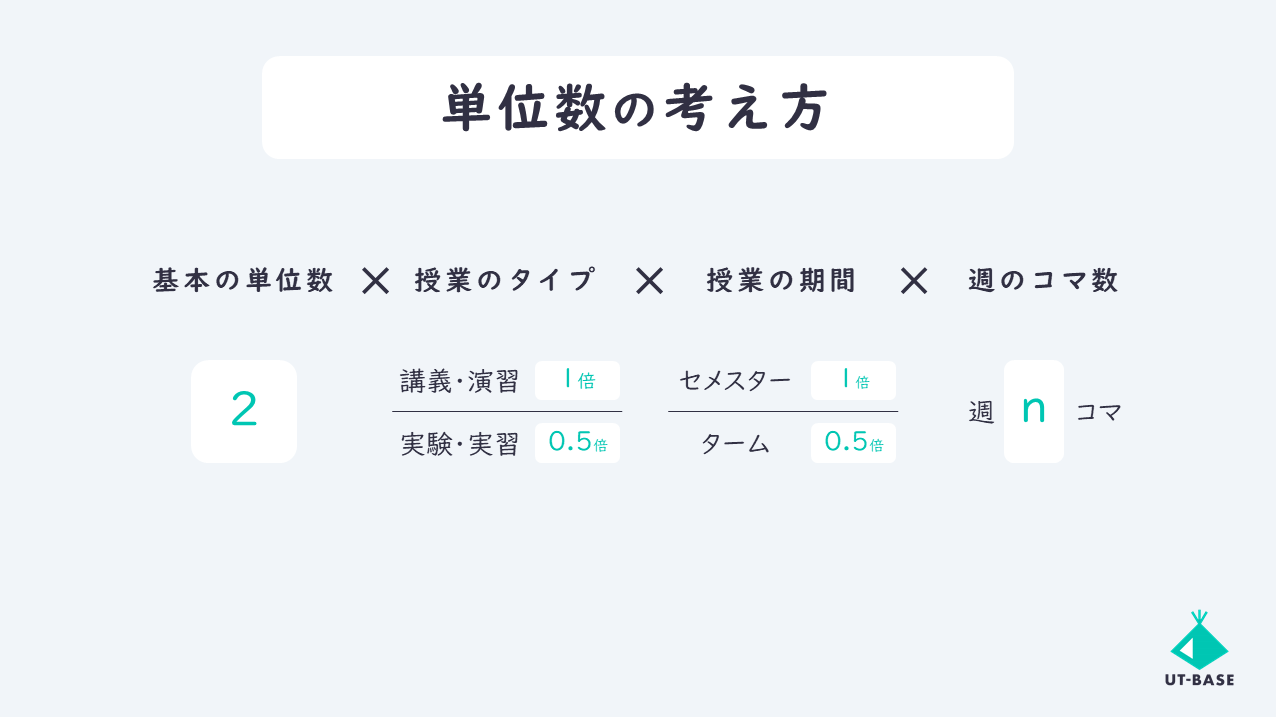Click the 講義・演習 label
This screenshot has height=717, width=1276.
[460, 381]
